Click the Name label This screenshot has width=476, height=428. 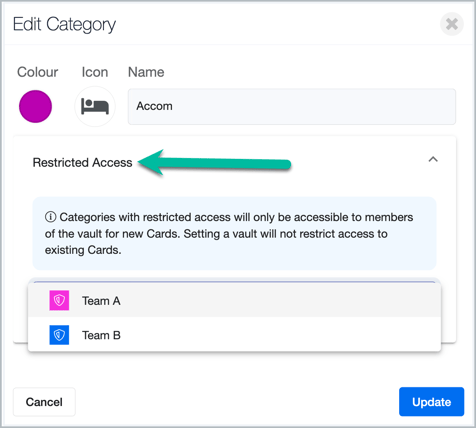pos(146,72)
